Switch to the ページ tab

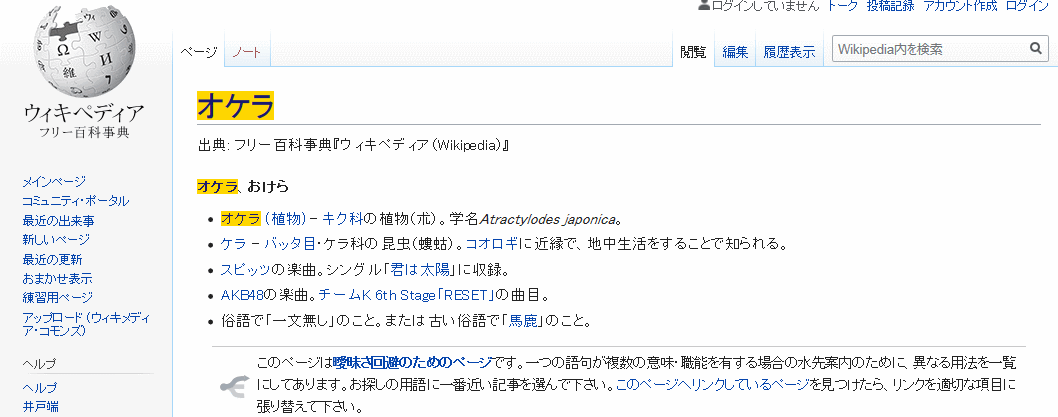pos(199,52)
